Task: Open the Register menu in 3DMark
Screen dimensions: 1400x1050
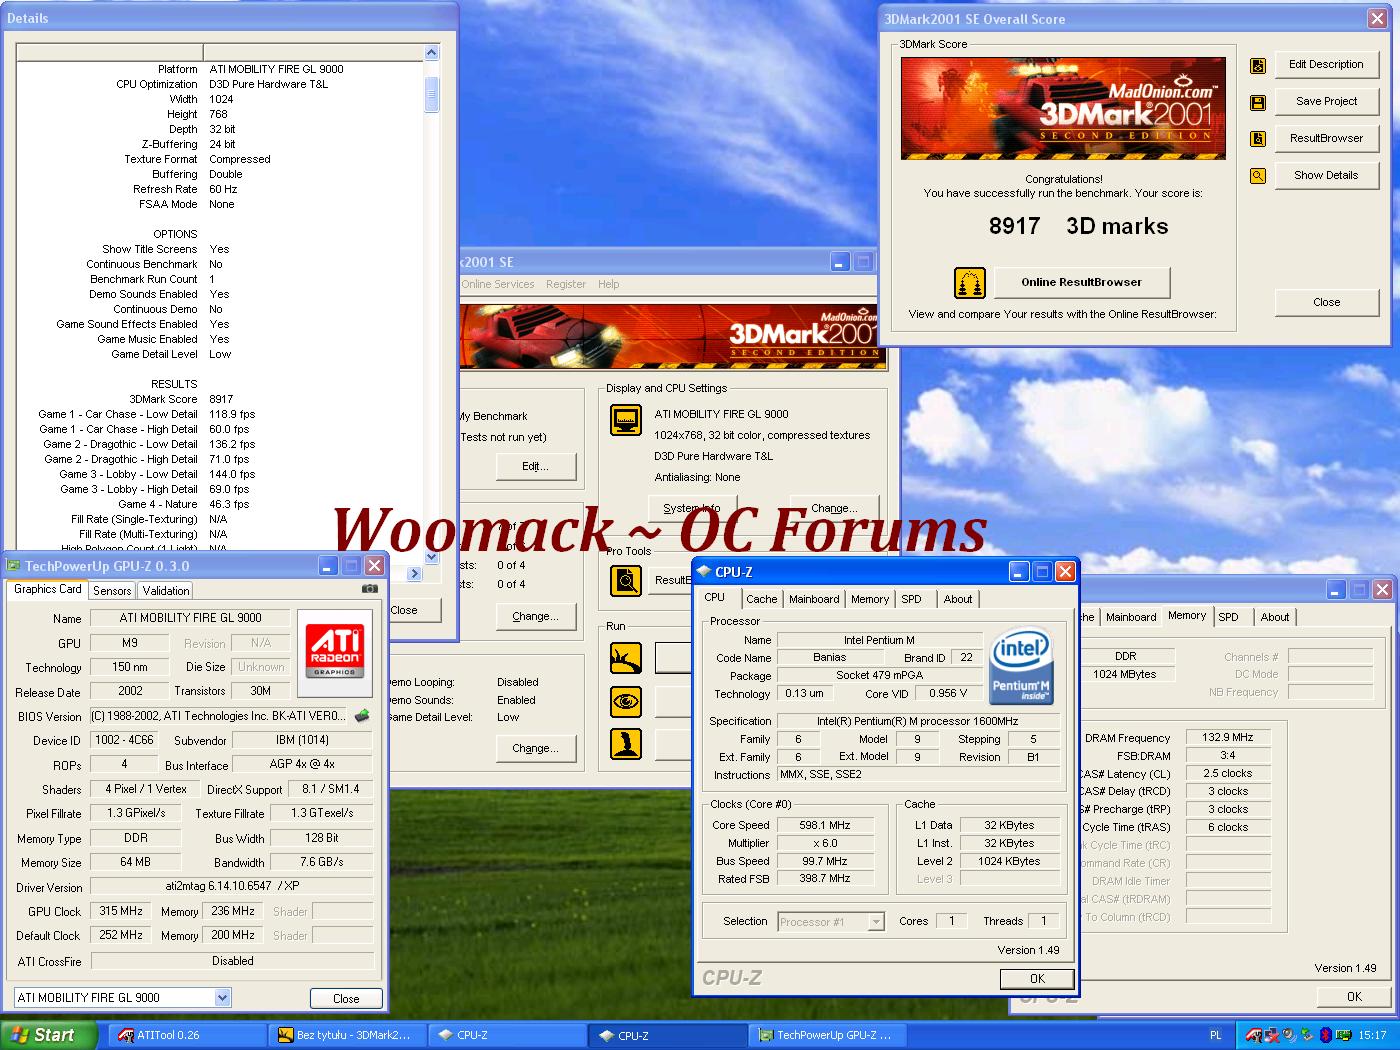Action: pyautogui.click(x=566, y=284)
